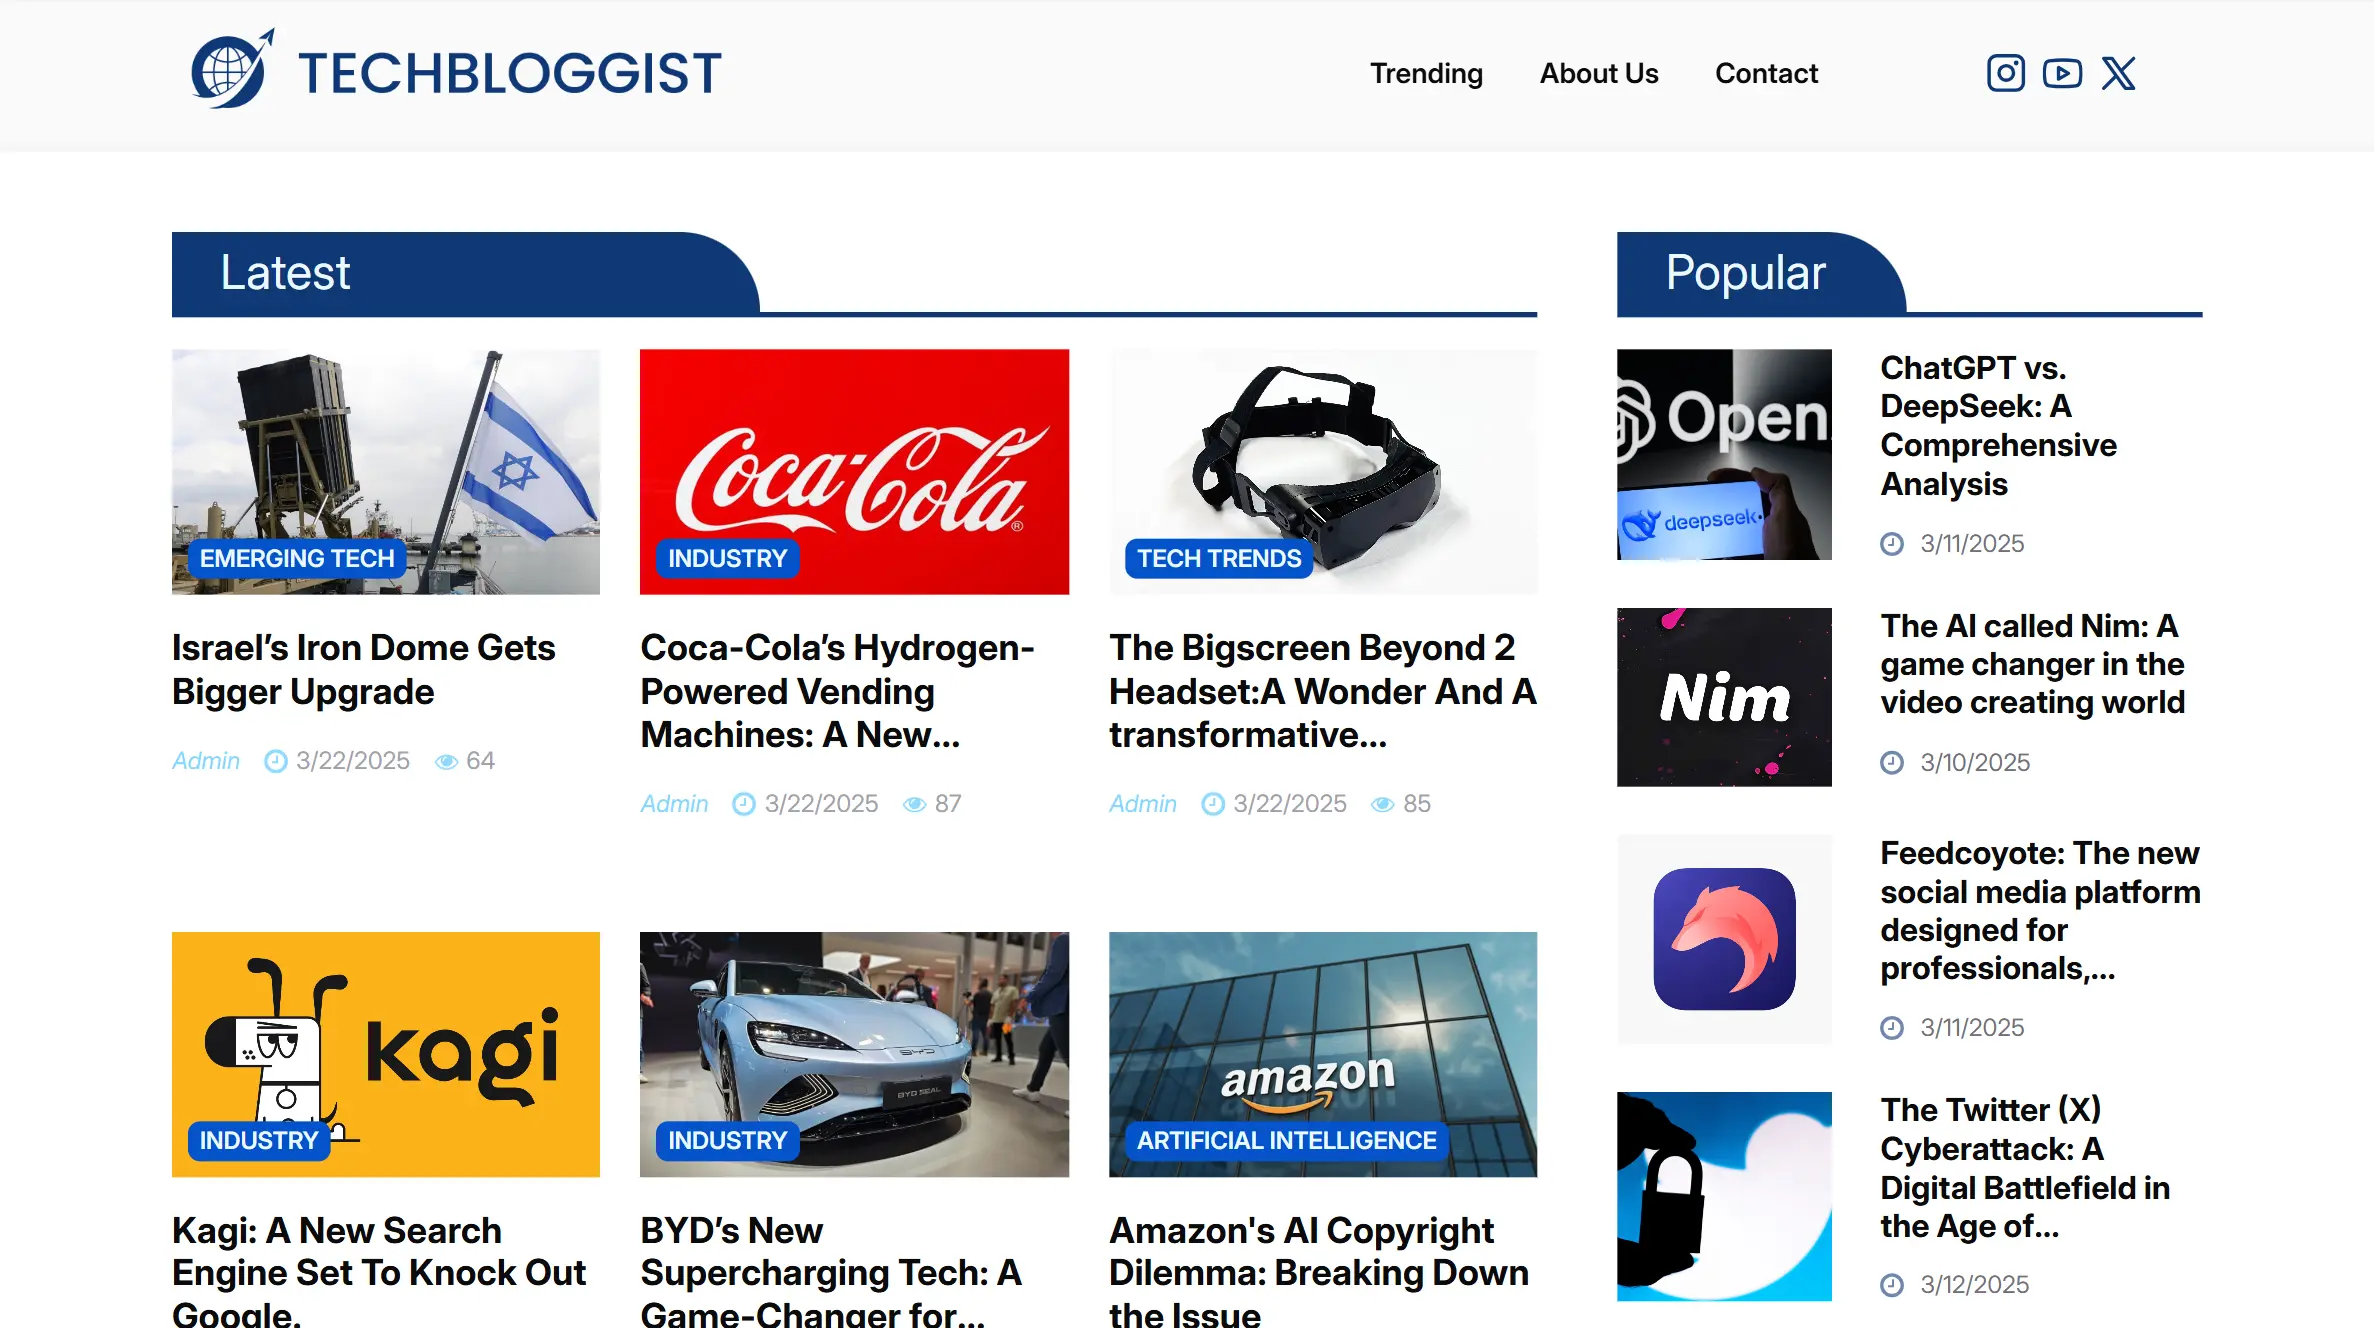Expand the Popular section header
Image resolution: width=2374 pixels, height=1328 pixels.
coord(1744,272)
